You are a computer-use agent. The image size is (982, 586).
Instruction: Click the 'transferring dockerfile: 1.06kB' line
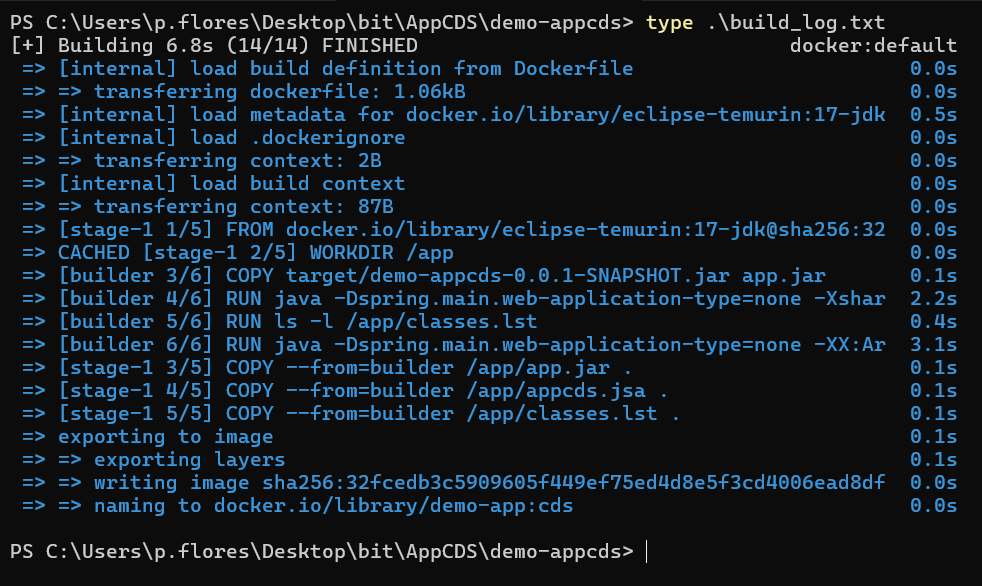[280, 92]
